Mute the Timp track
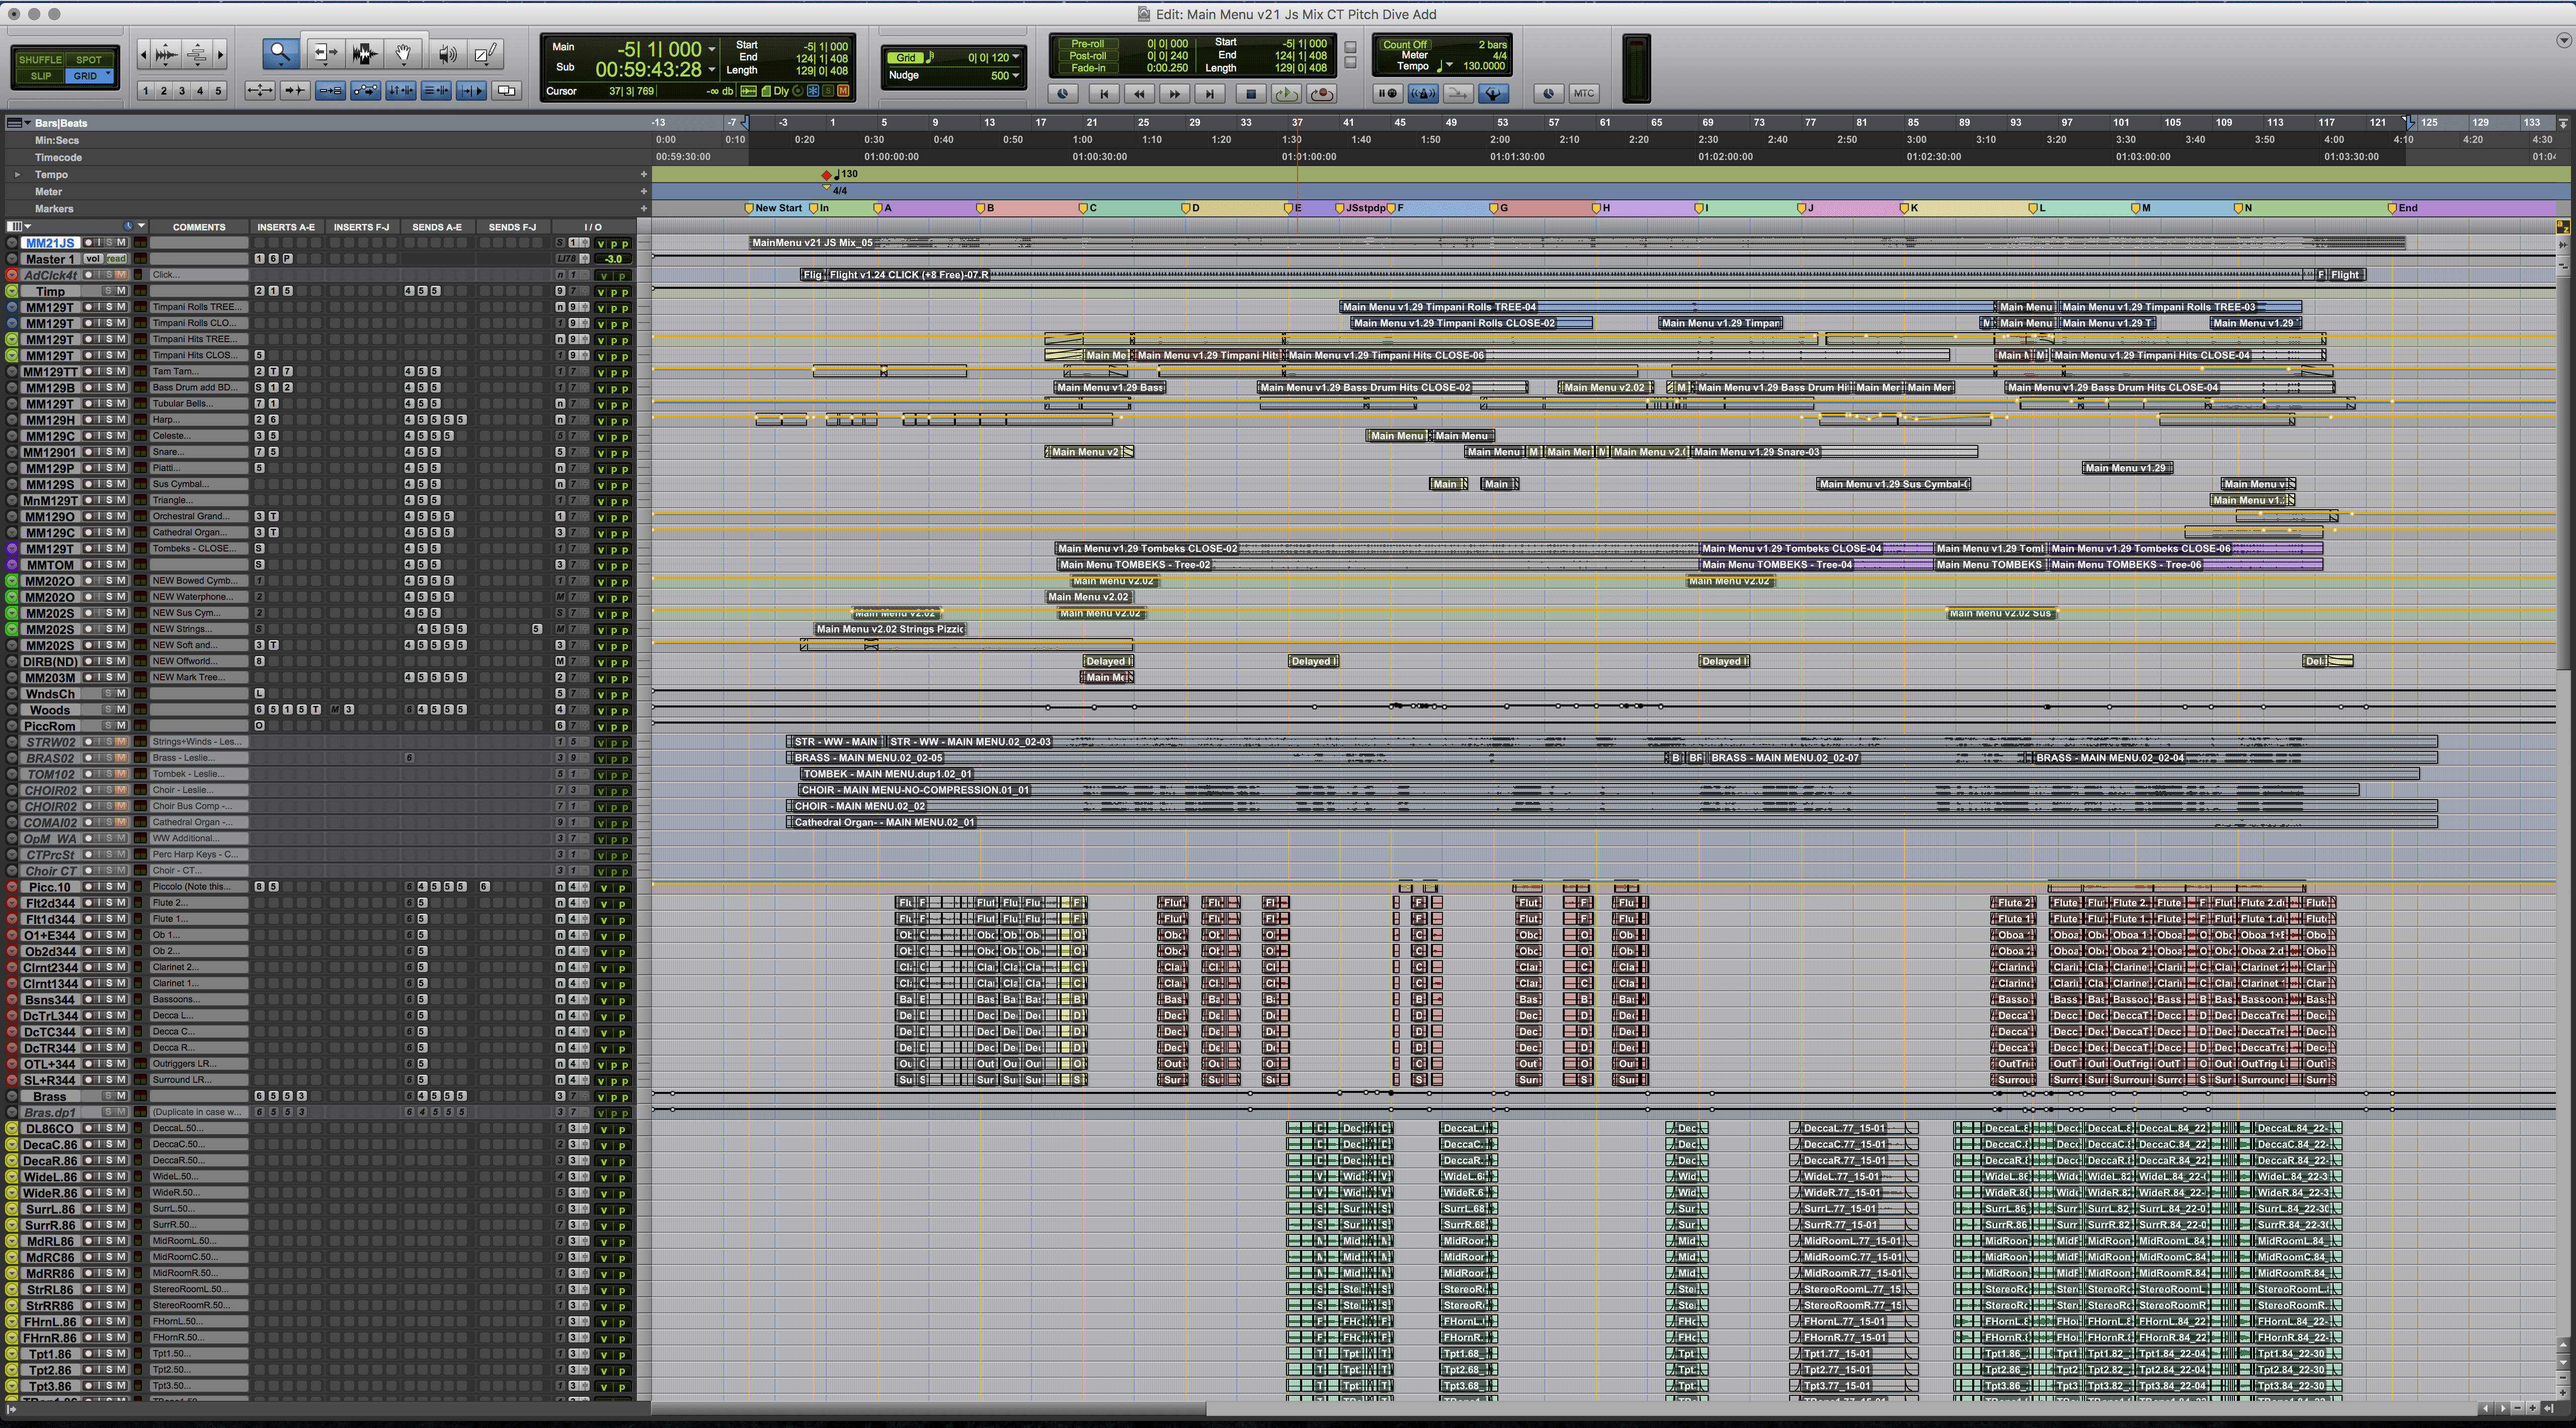This screenshot has width=2576, height=1428. pyautogui.click(x=122, y=291)
